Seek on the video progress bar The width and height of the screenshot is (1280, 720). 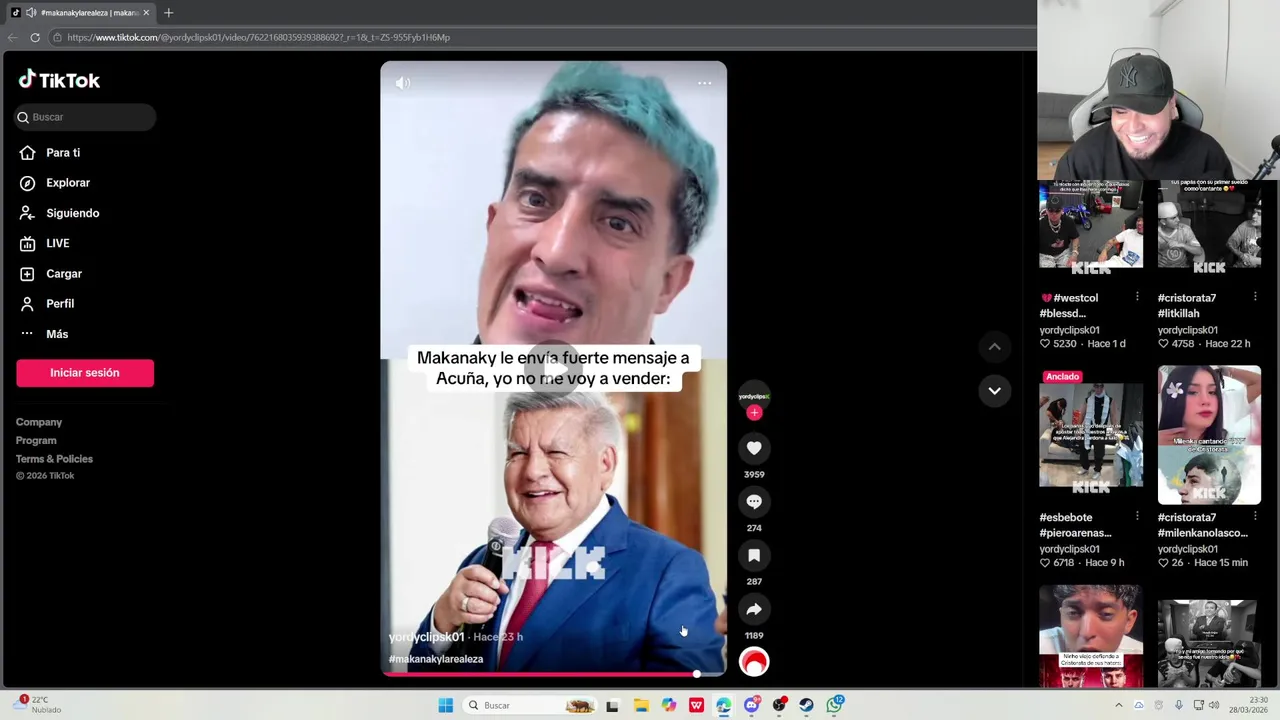[553, 674]
